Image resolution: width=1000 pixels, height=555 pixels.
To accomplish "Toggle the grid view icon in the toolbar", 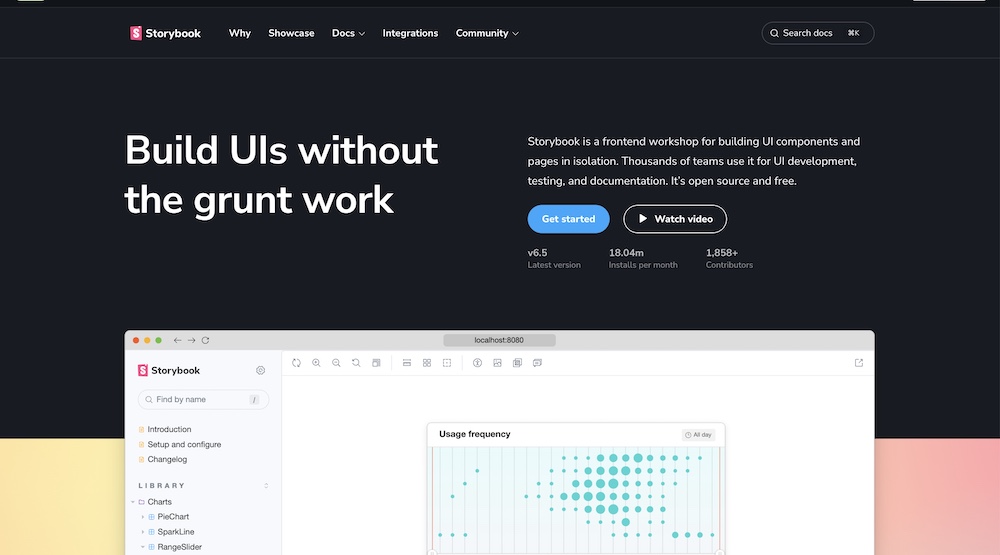I will 427,363.
